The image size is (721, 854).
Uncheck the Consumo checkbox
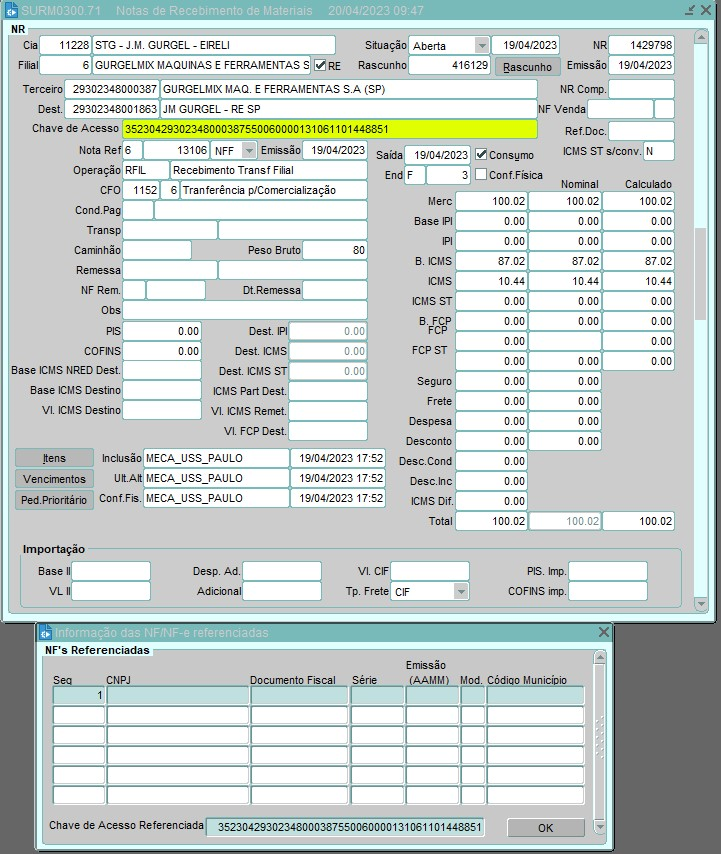coord(481,155)
